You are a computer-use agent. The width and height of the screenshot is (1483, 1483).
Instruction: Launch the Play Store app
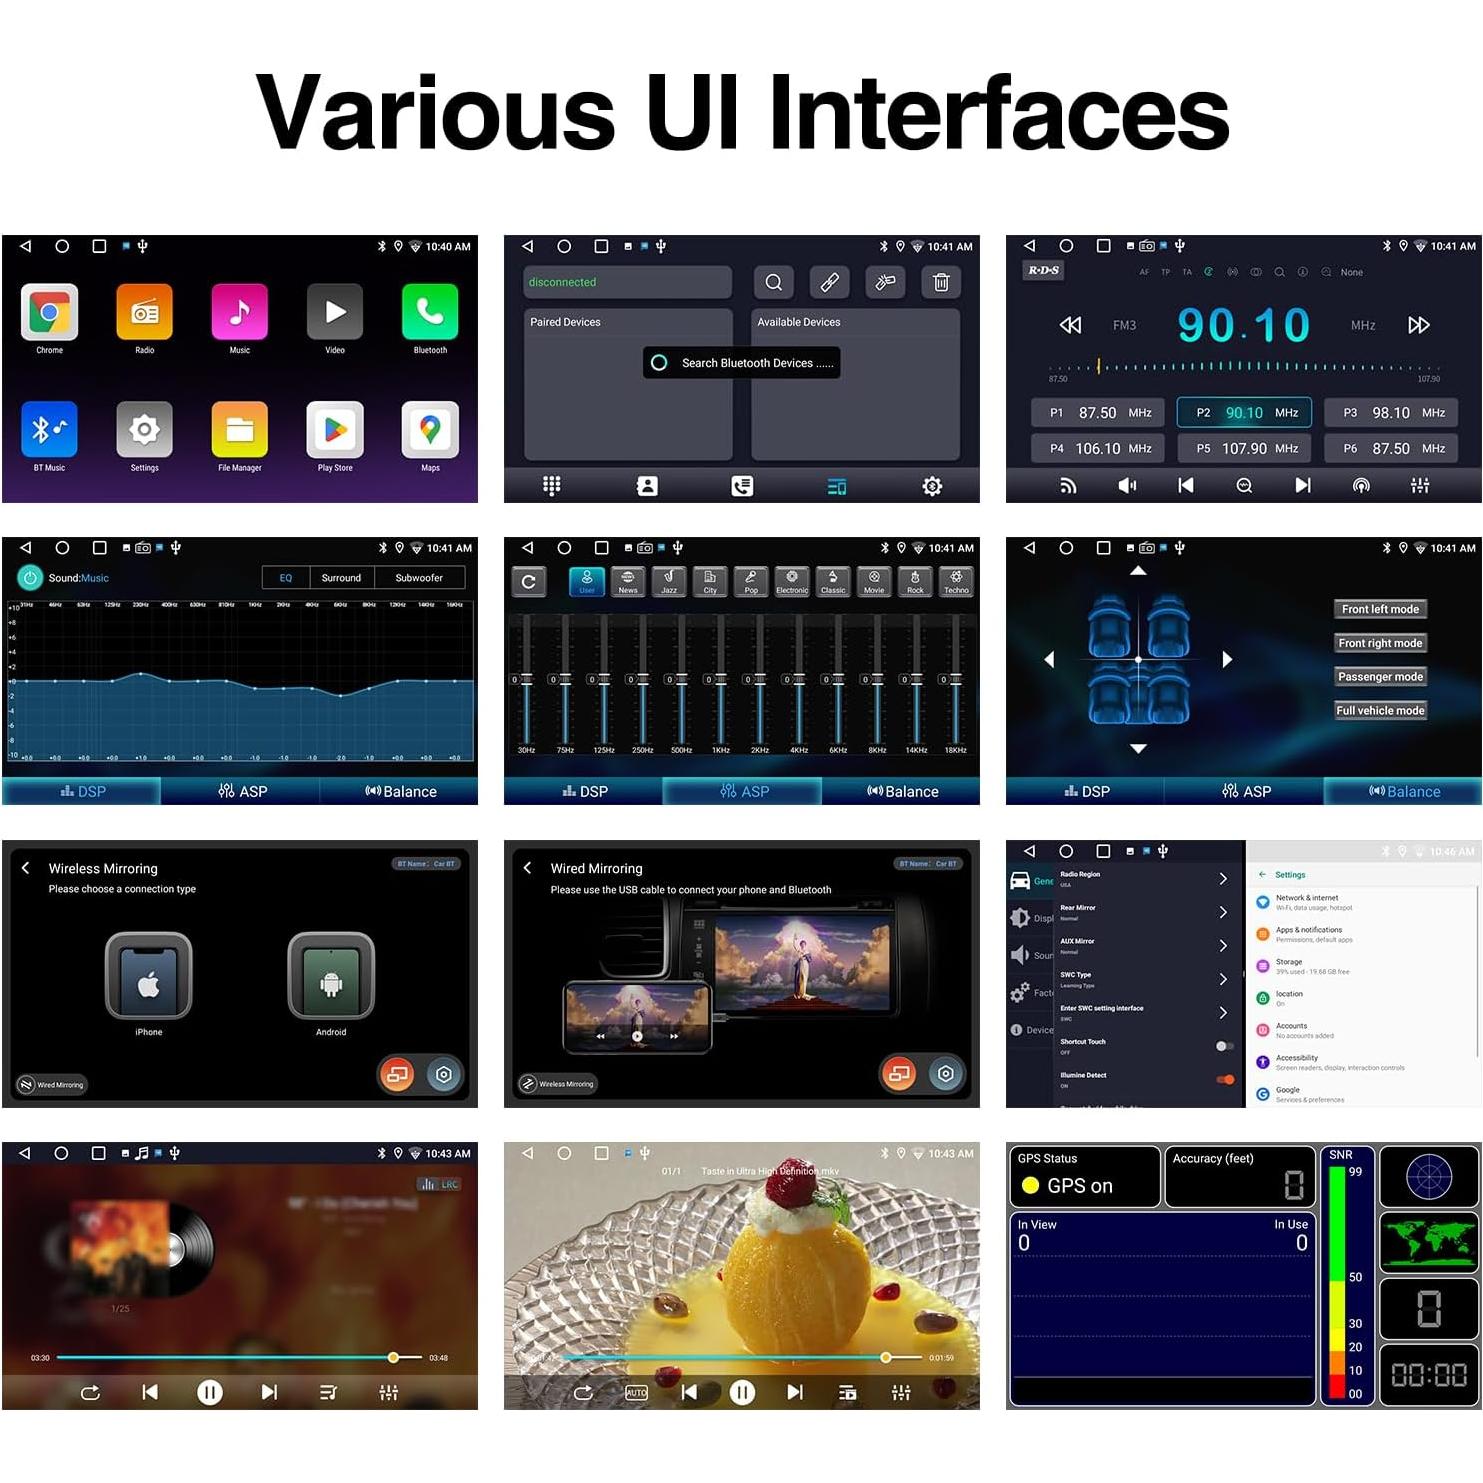coord(335,430)
